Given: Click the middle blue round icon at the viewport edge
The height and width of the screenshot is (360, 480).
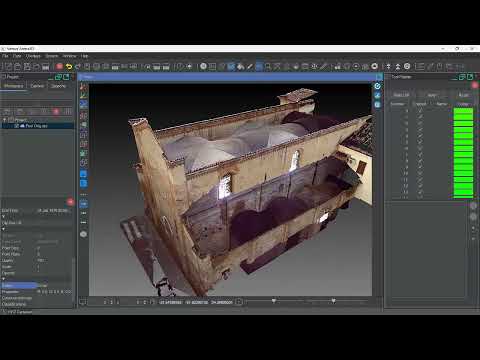Looking at the screenshot, I should pyautogui.click(x=377, y=96).
